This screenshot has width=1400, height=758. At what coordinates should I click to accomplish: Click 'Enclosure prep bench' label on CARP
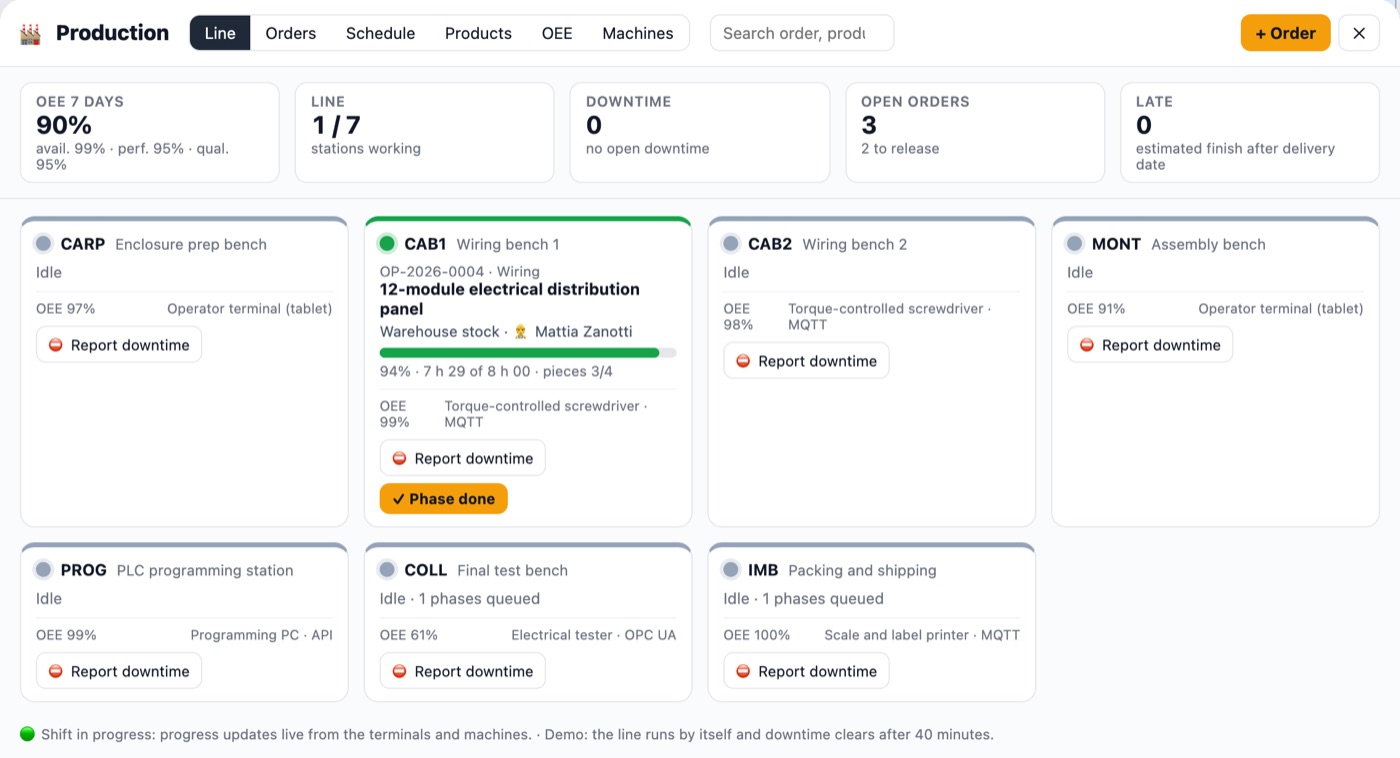tap(191, 244)
